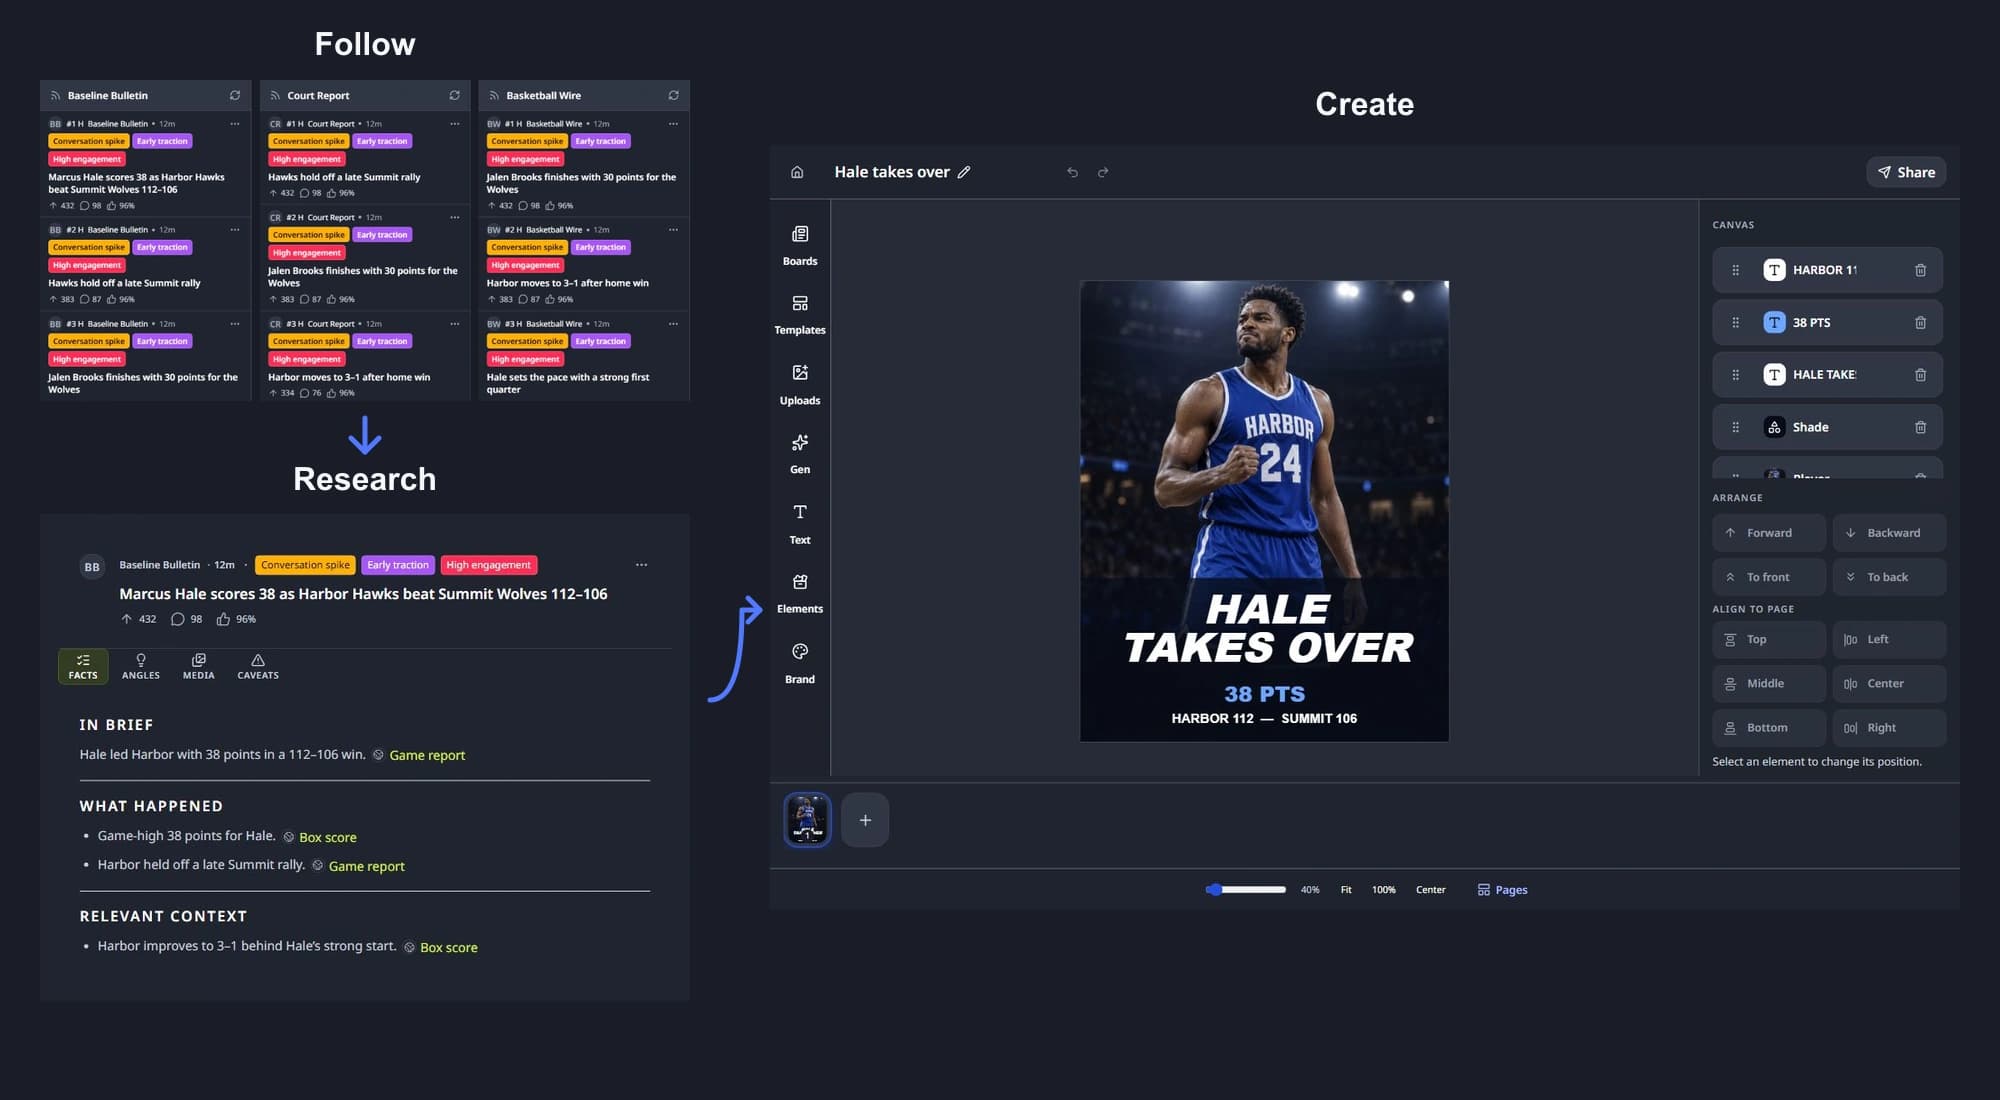Select the Shade layer row
The width and height of the screenshot is (2000, 1100).
[x=1828, y=427]
